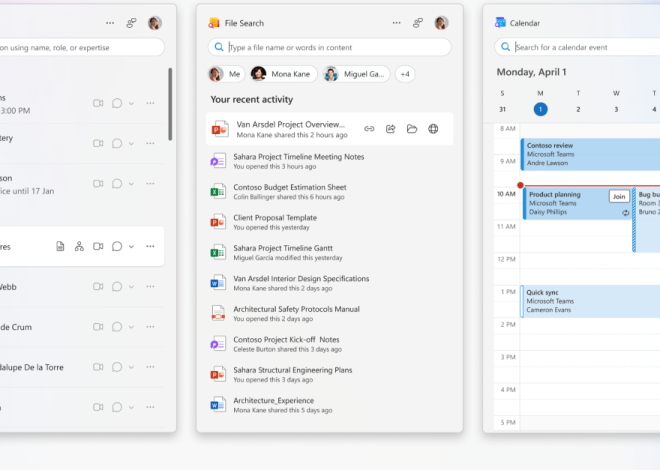Open Client Proposal Template

[330, 222]
